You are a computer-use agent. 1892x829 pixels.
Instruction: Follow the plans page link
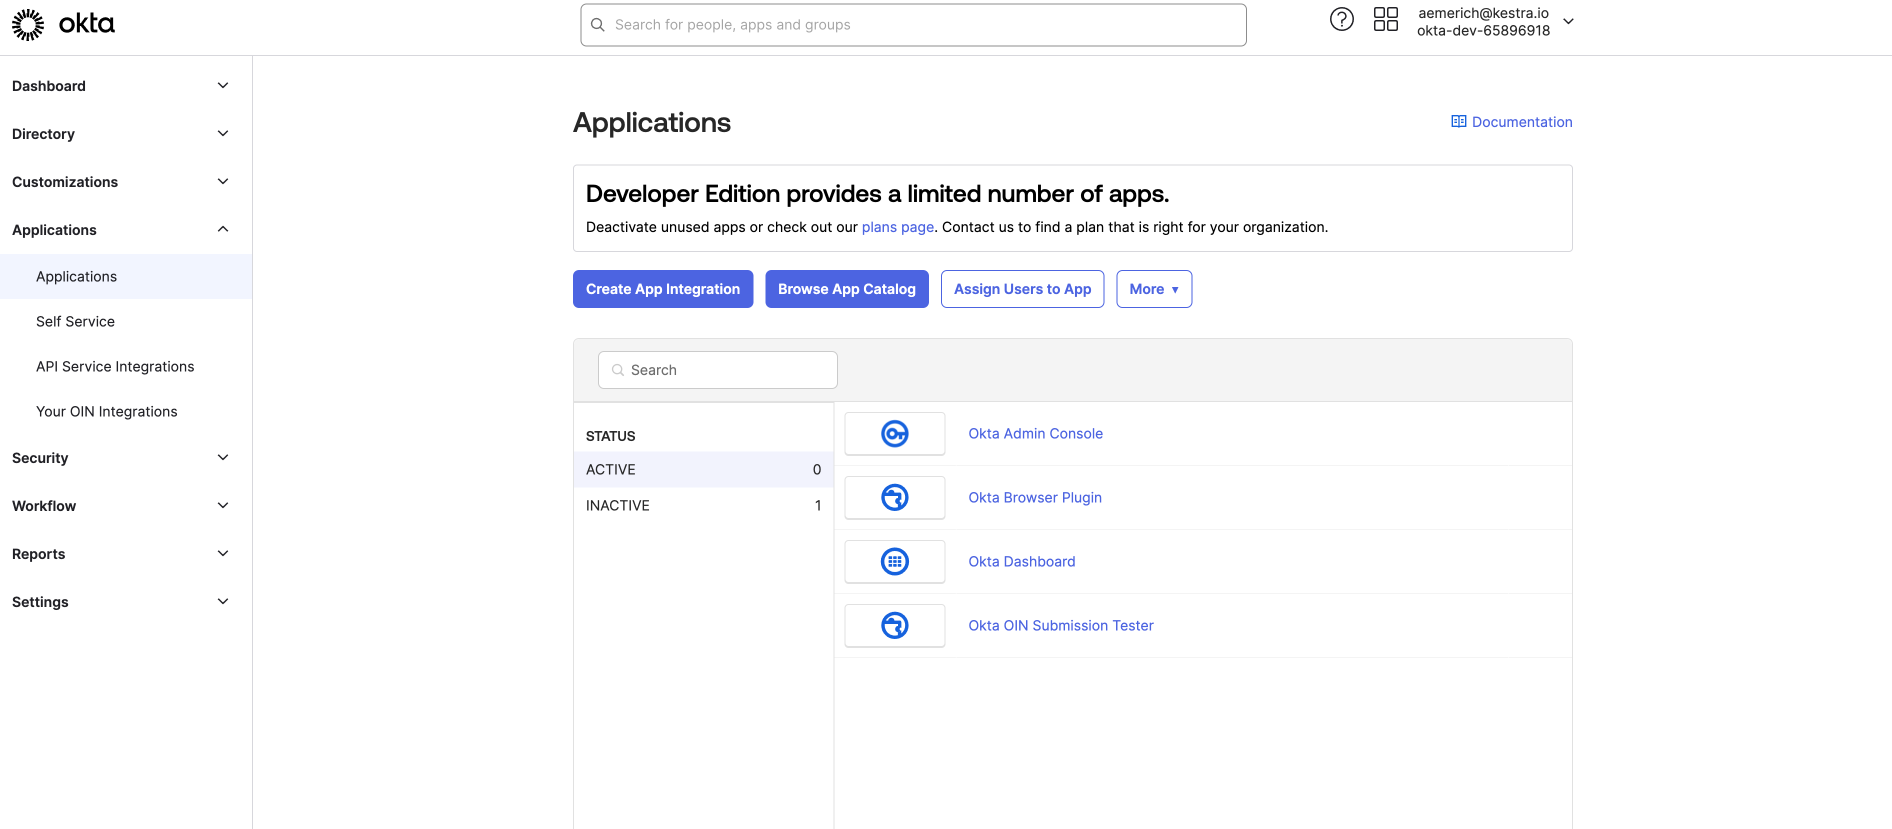pos(897,227)
